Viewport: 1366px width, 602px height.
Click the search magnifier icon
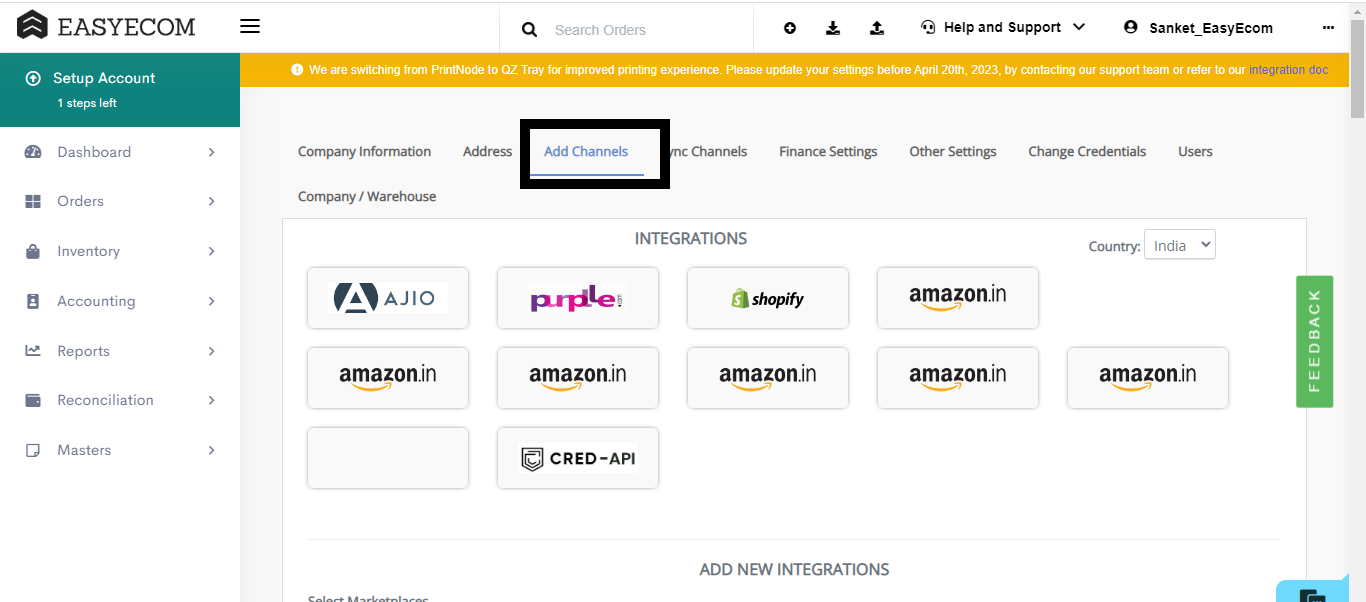click(x=530, y=30)
